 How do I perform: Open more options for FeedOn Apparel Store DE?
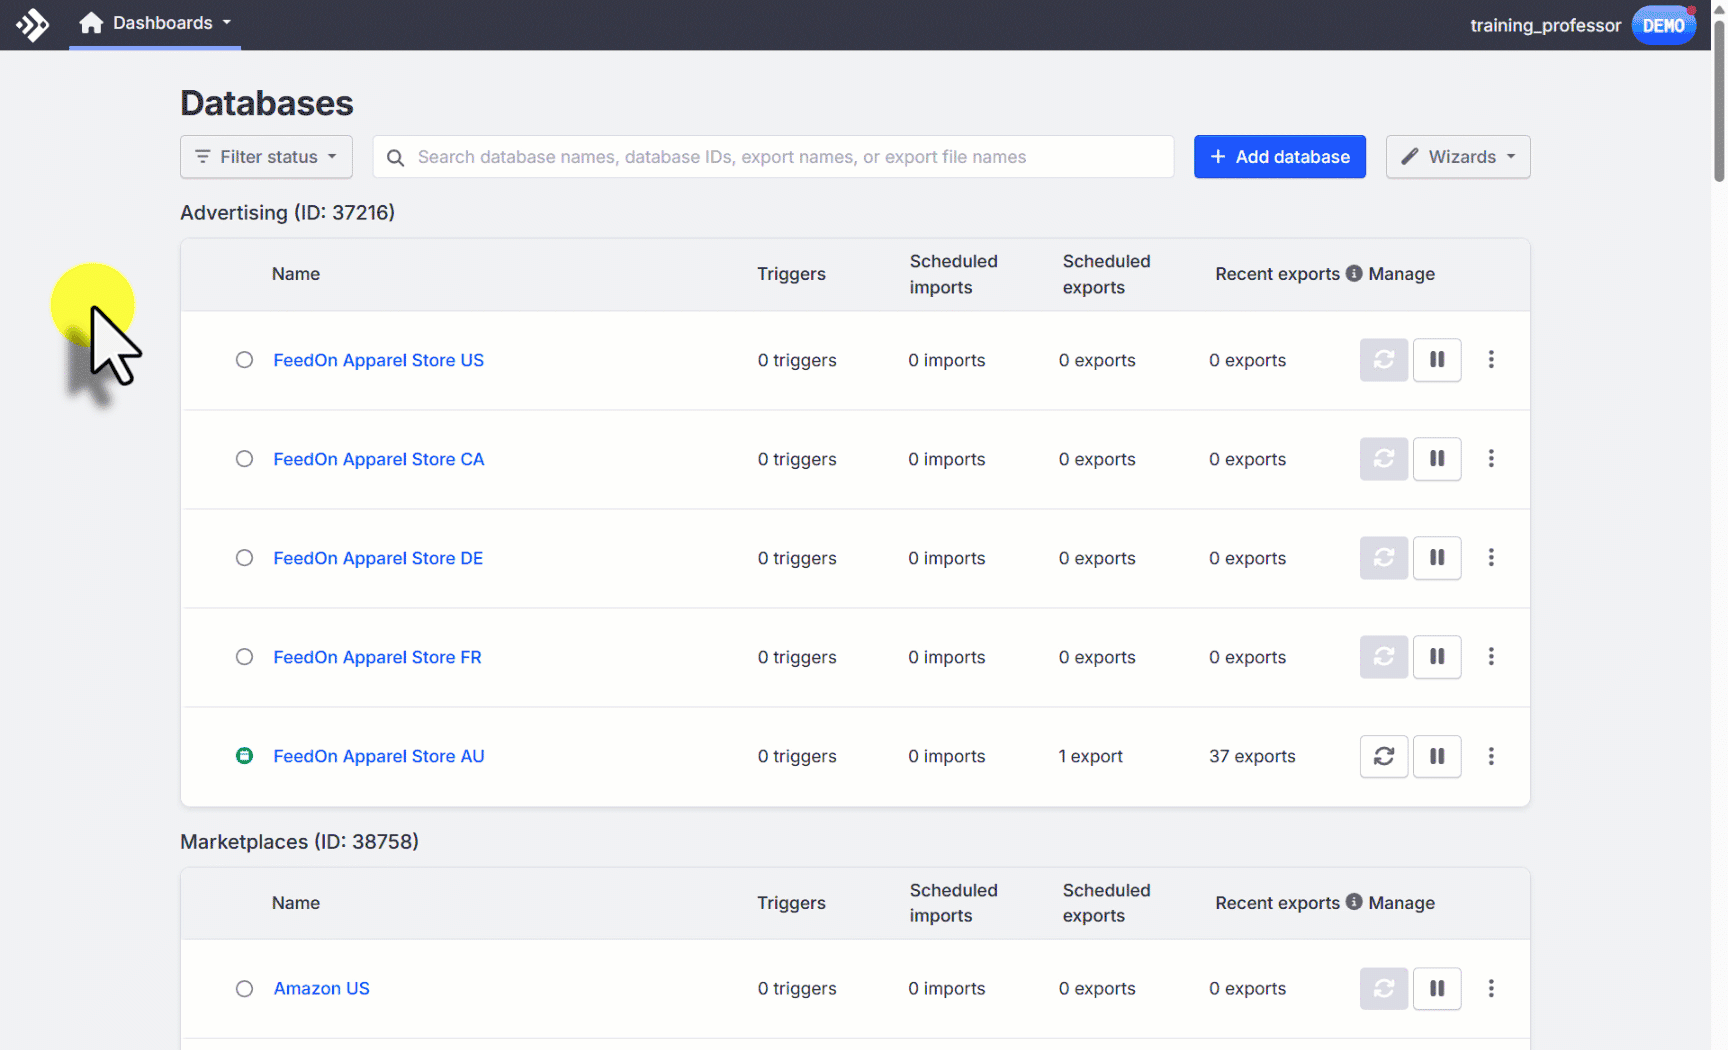(1491, 558)
